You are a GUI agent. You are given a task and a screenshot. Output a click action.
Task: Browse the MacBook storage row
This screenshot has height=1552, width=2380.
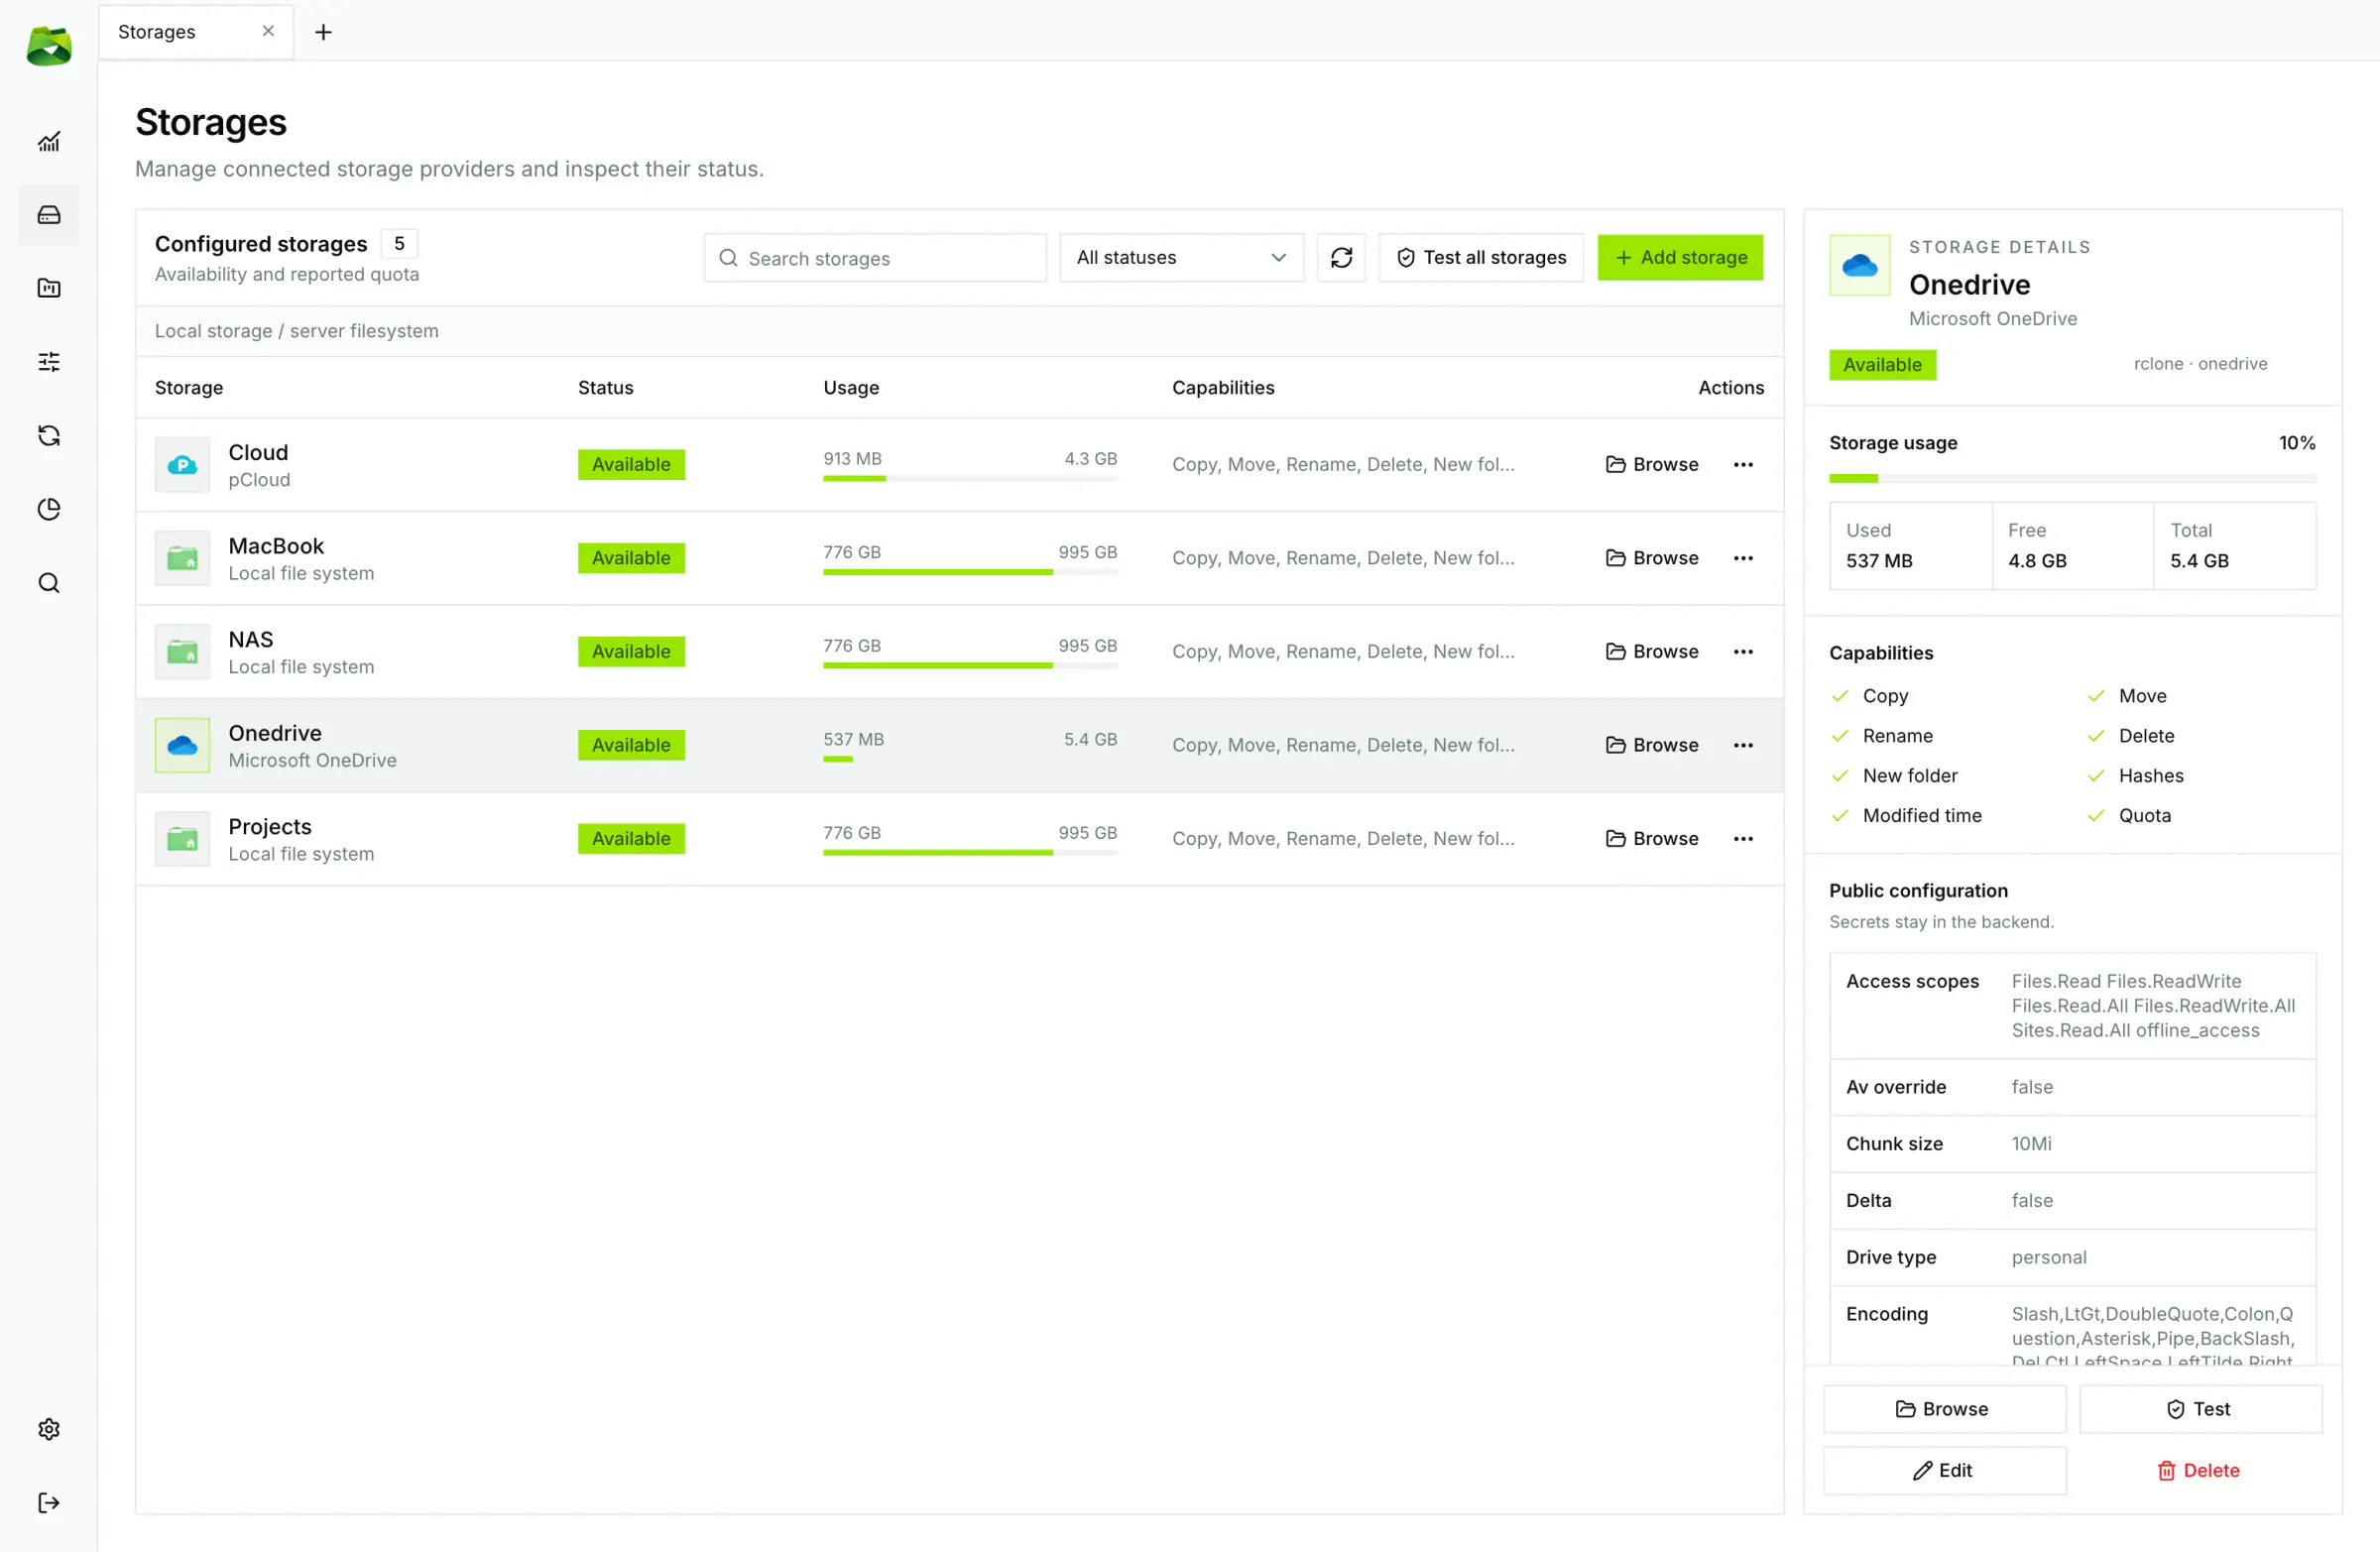[x=1652, y=558]
